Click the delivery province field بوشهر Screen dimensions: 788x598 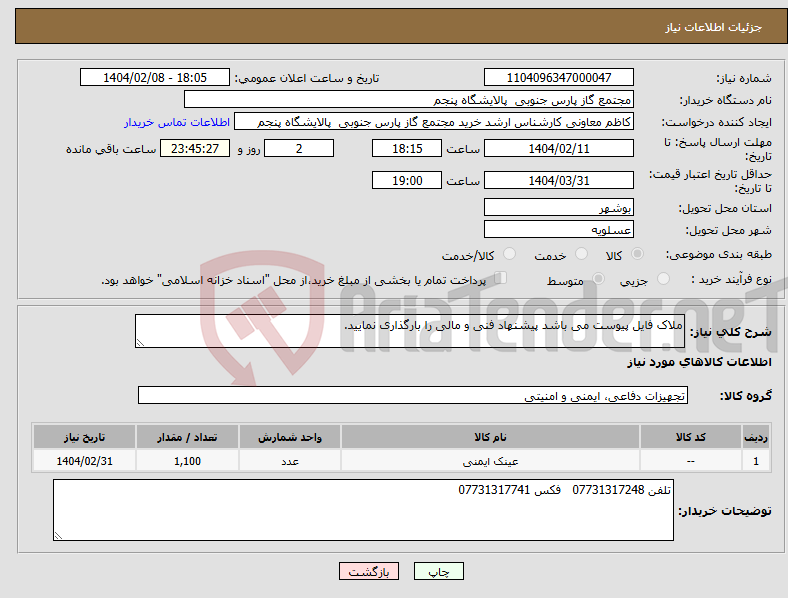[x=558, y=207]
